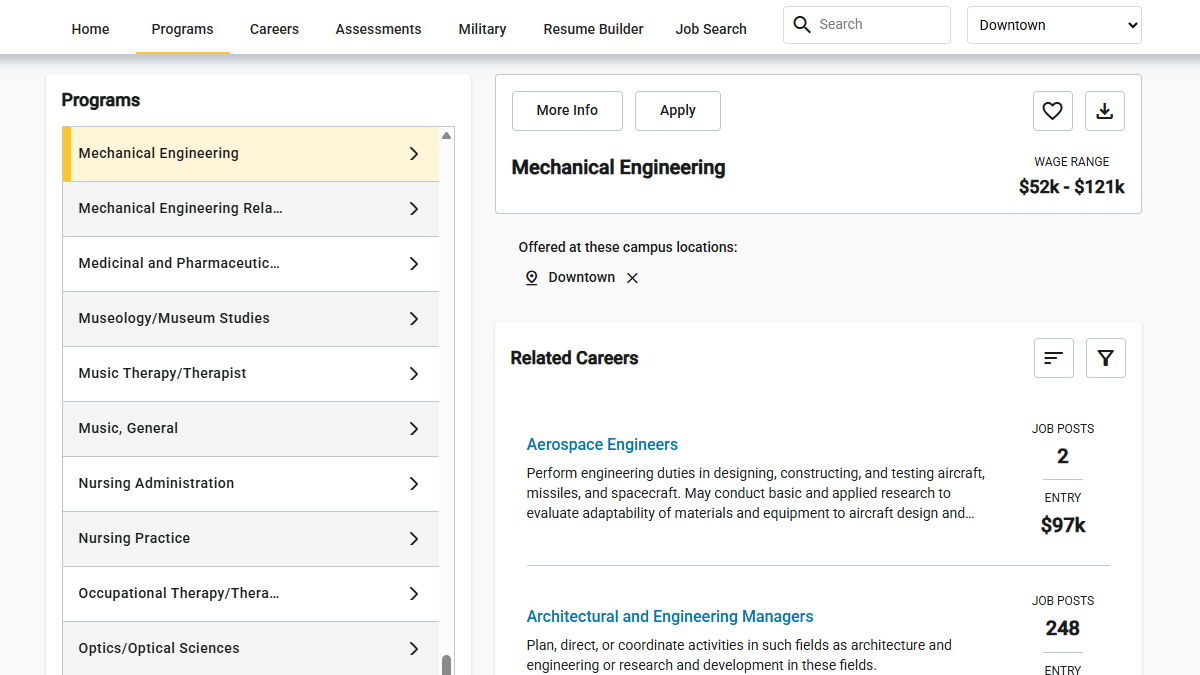
Task: Download program info using download icon
Action: (1105, 111)
